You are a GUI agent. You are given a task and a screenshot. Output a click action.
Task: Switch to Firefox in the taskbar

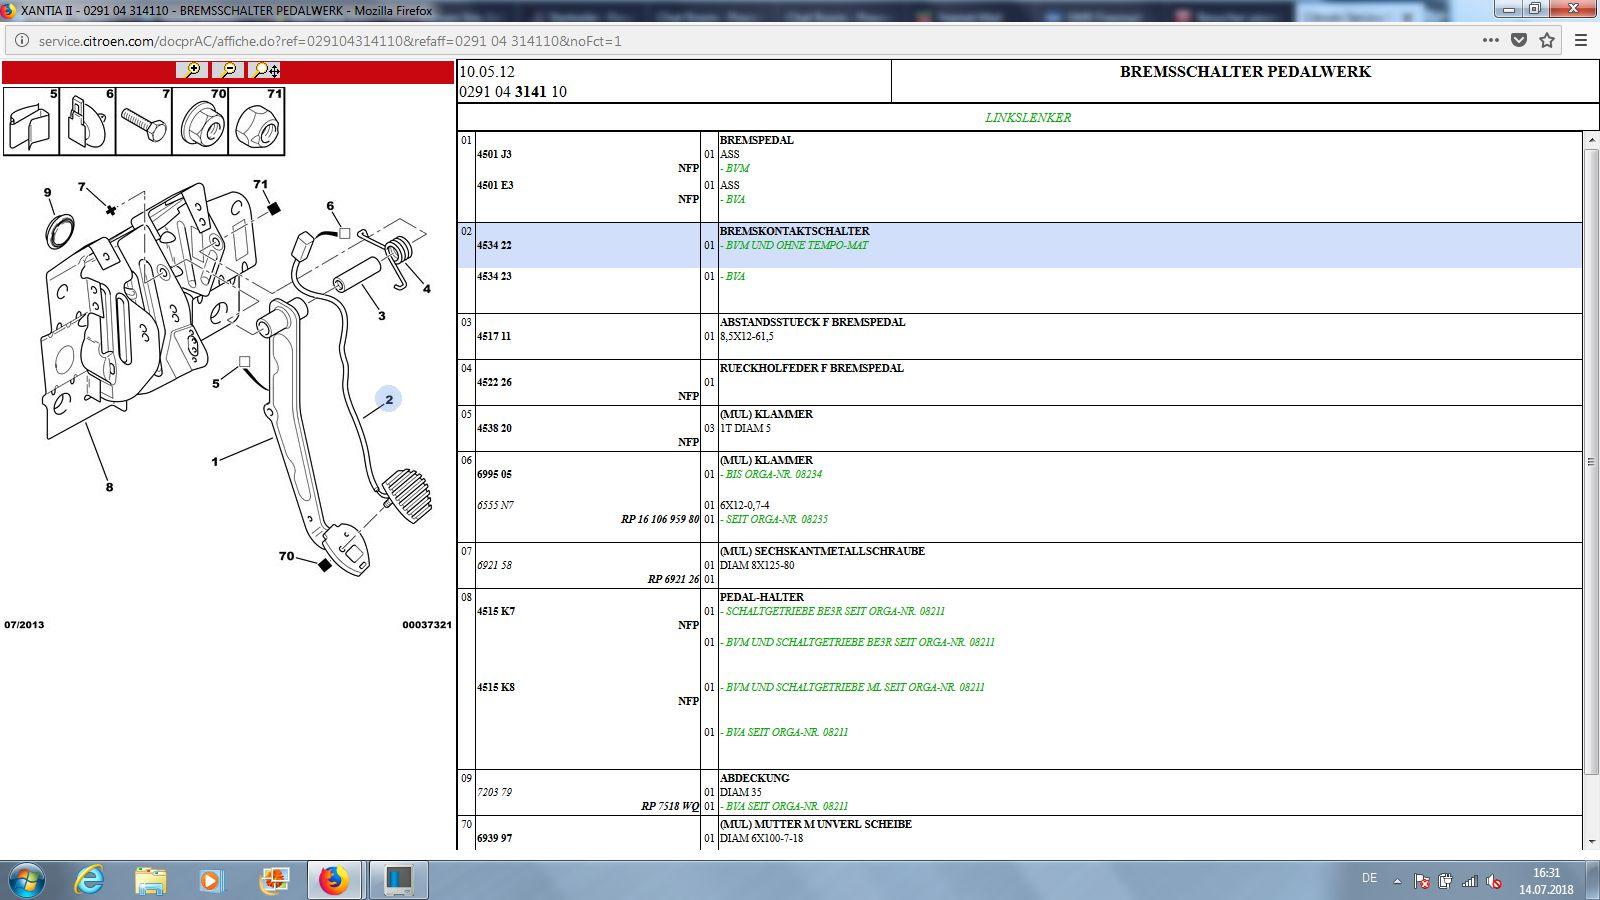(334, 881)
